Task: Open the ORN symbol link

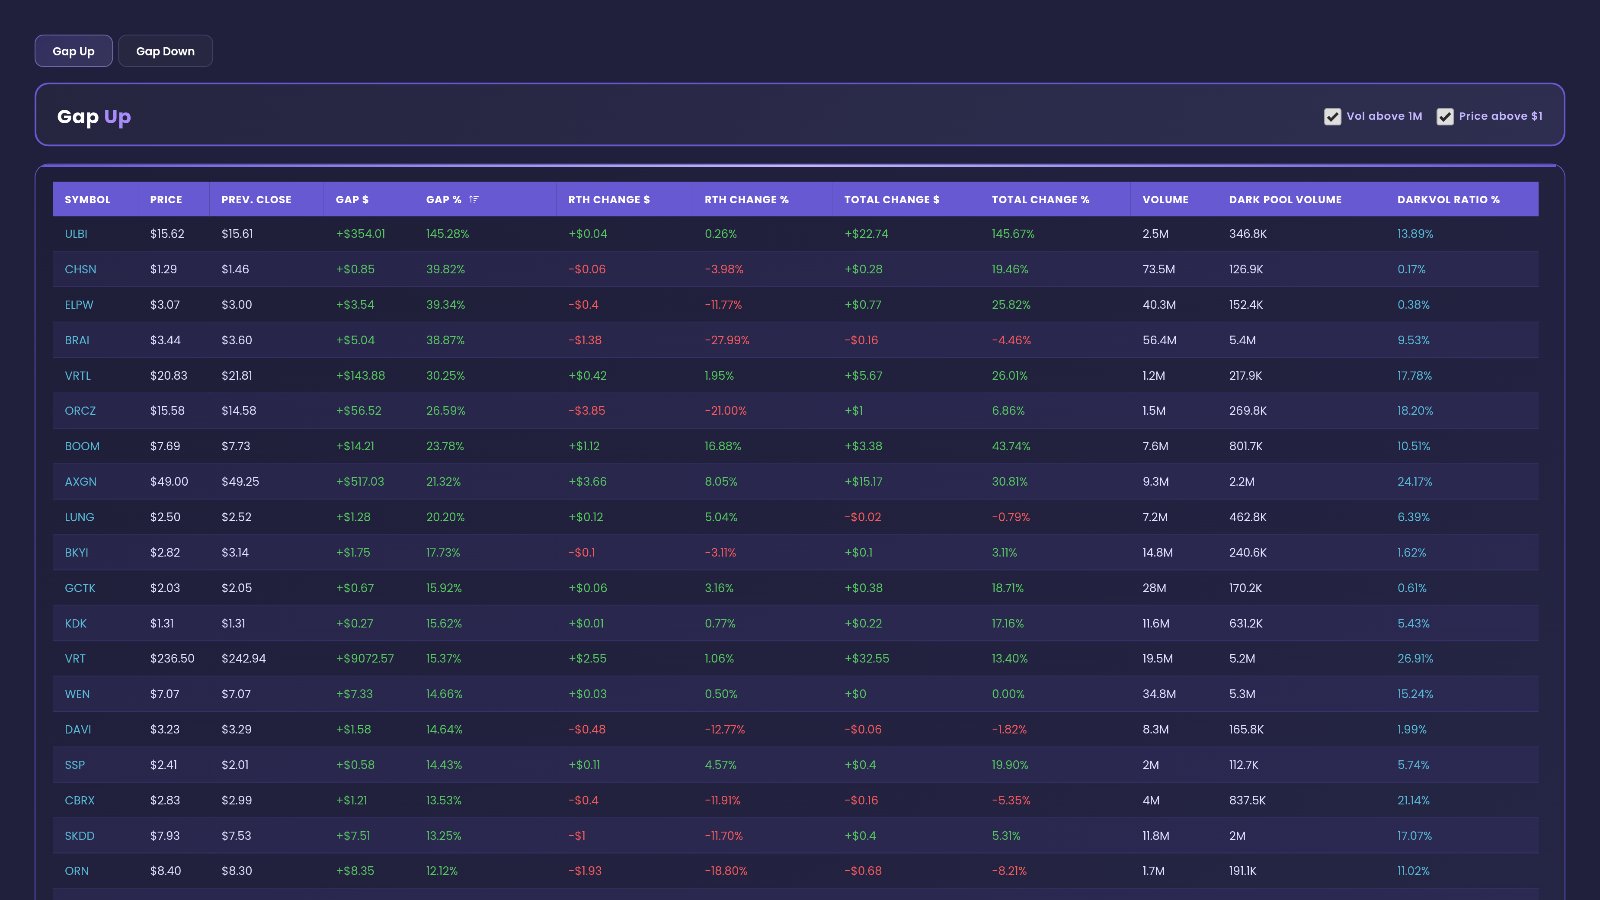Action: click(x=77, y=871)
